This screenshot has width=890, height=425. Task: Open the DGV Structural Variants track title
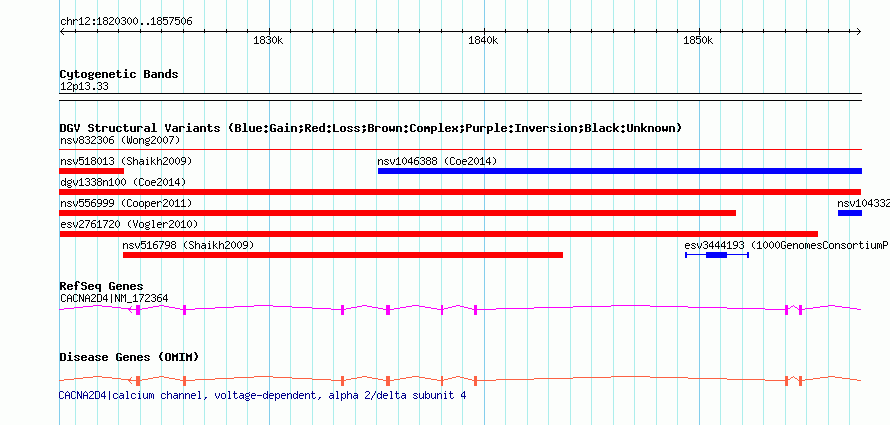pos(371,128)
